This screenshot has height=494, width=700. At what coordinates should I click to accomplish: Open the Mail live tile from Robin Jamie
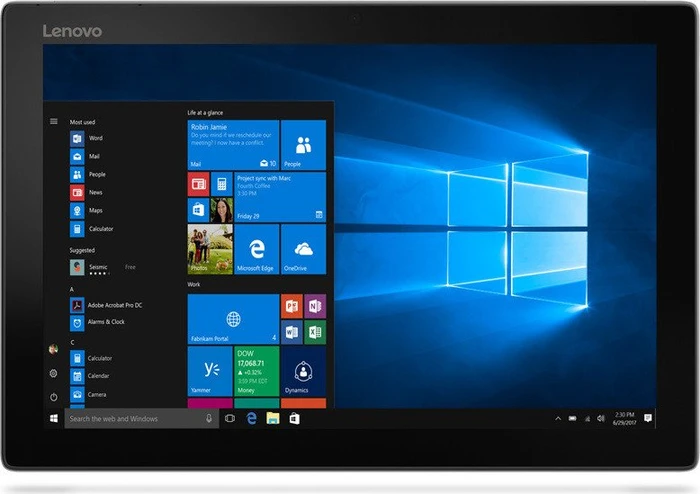(x=233, y=145)
